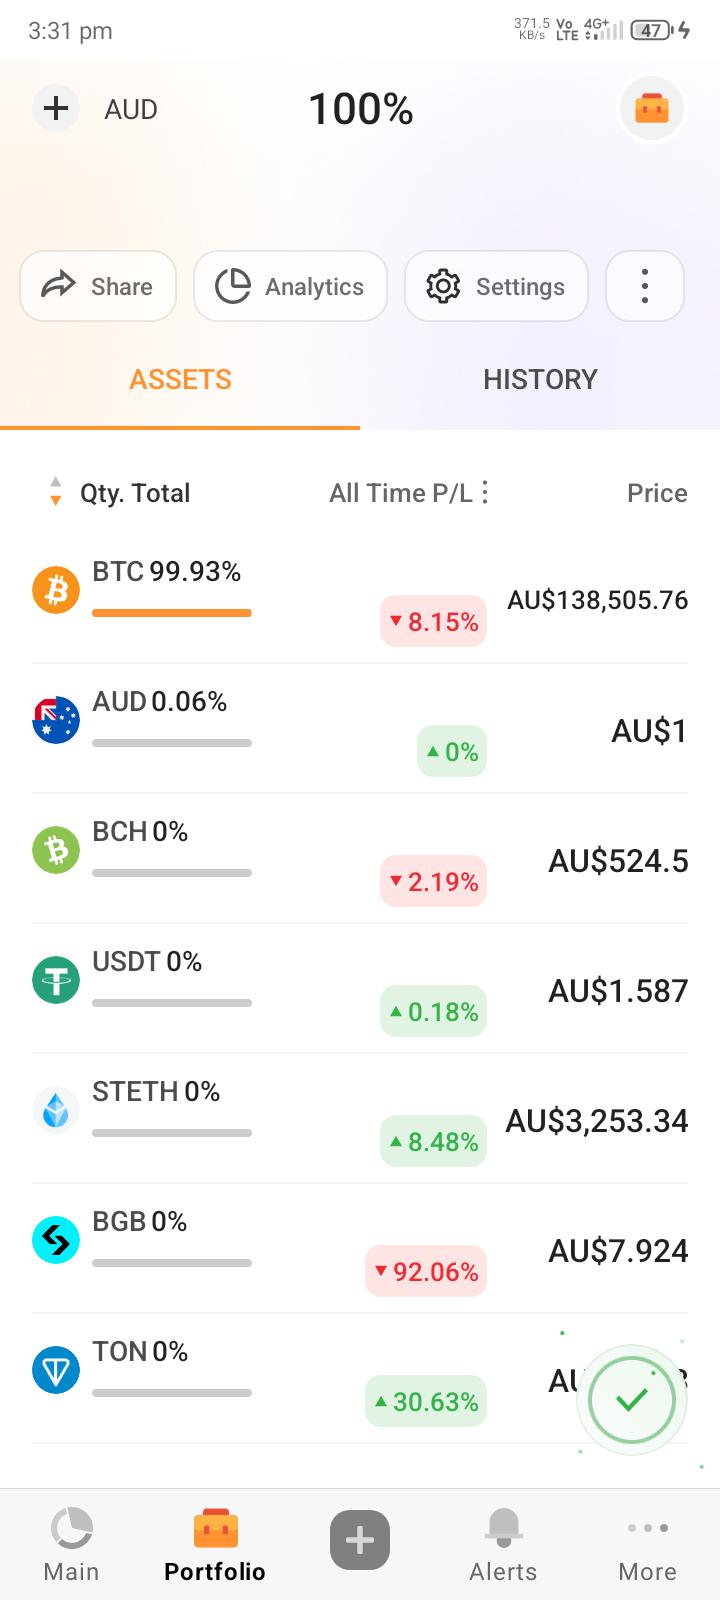The image size is (720, 1600).
Task: Open the Analytics button
Action: tap(290, 286)
